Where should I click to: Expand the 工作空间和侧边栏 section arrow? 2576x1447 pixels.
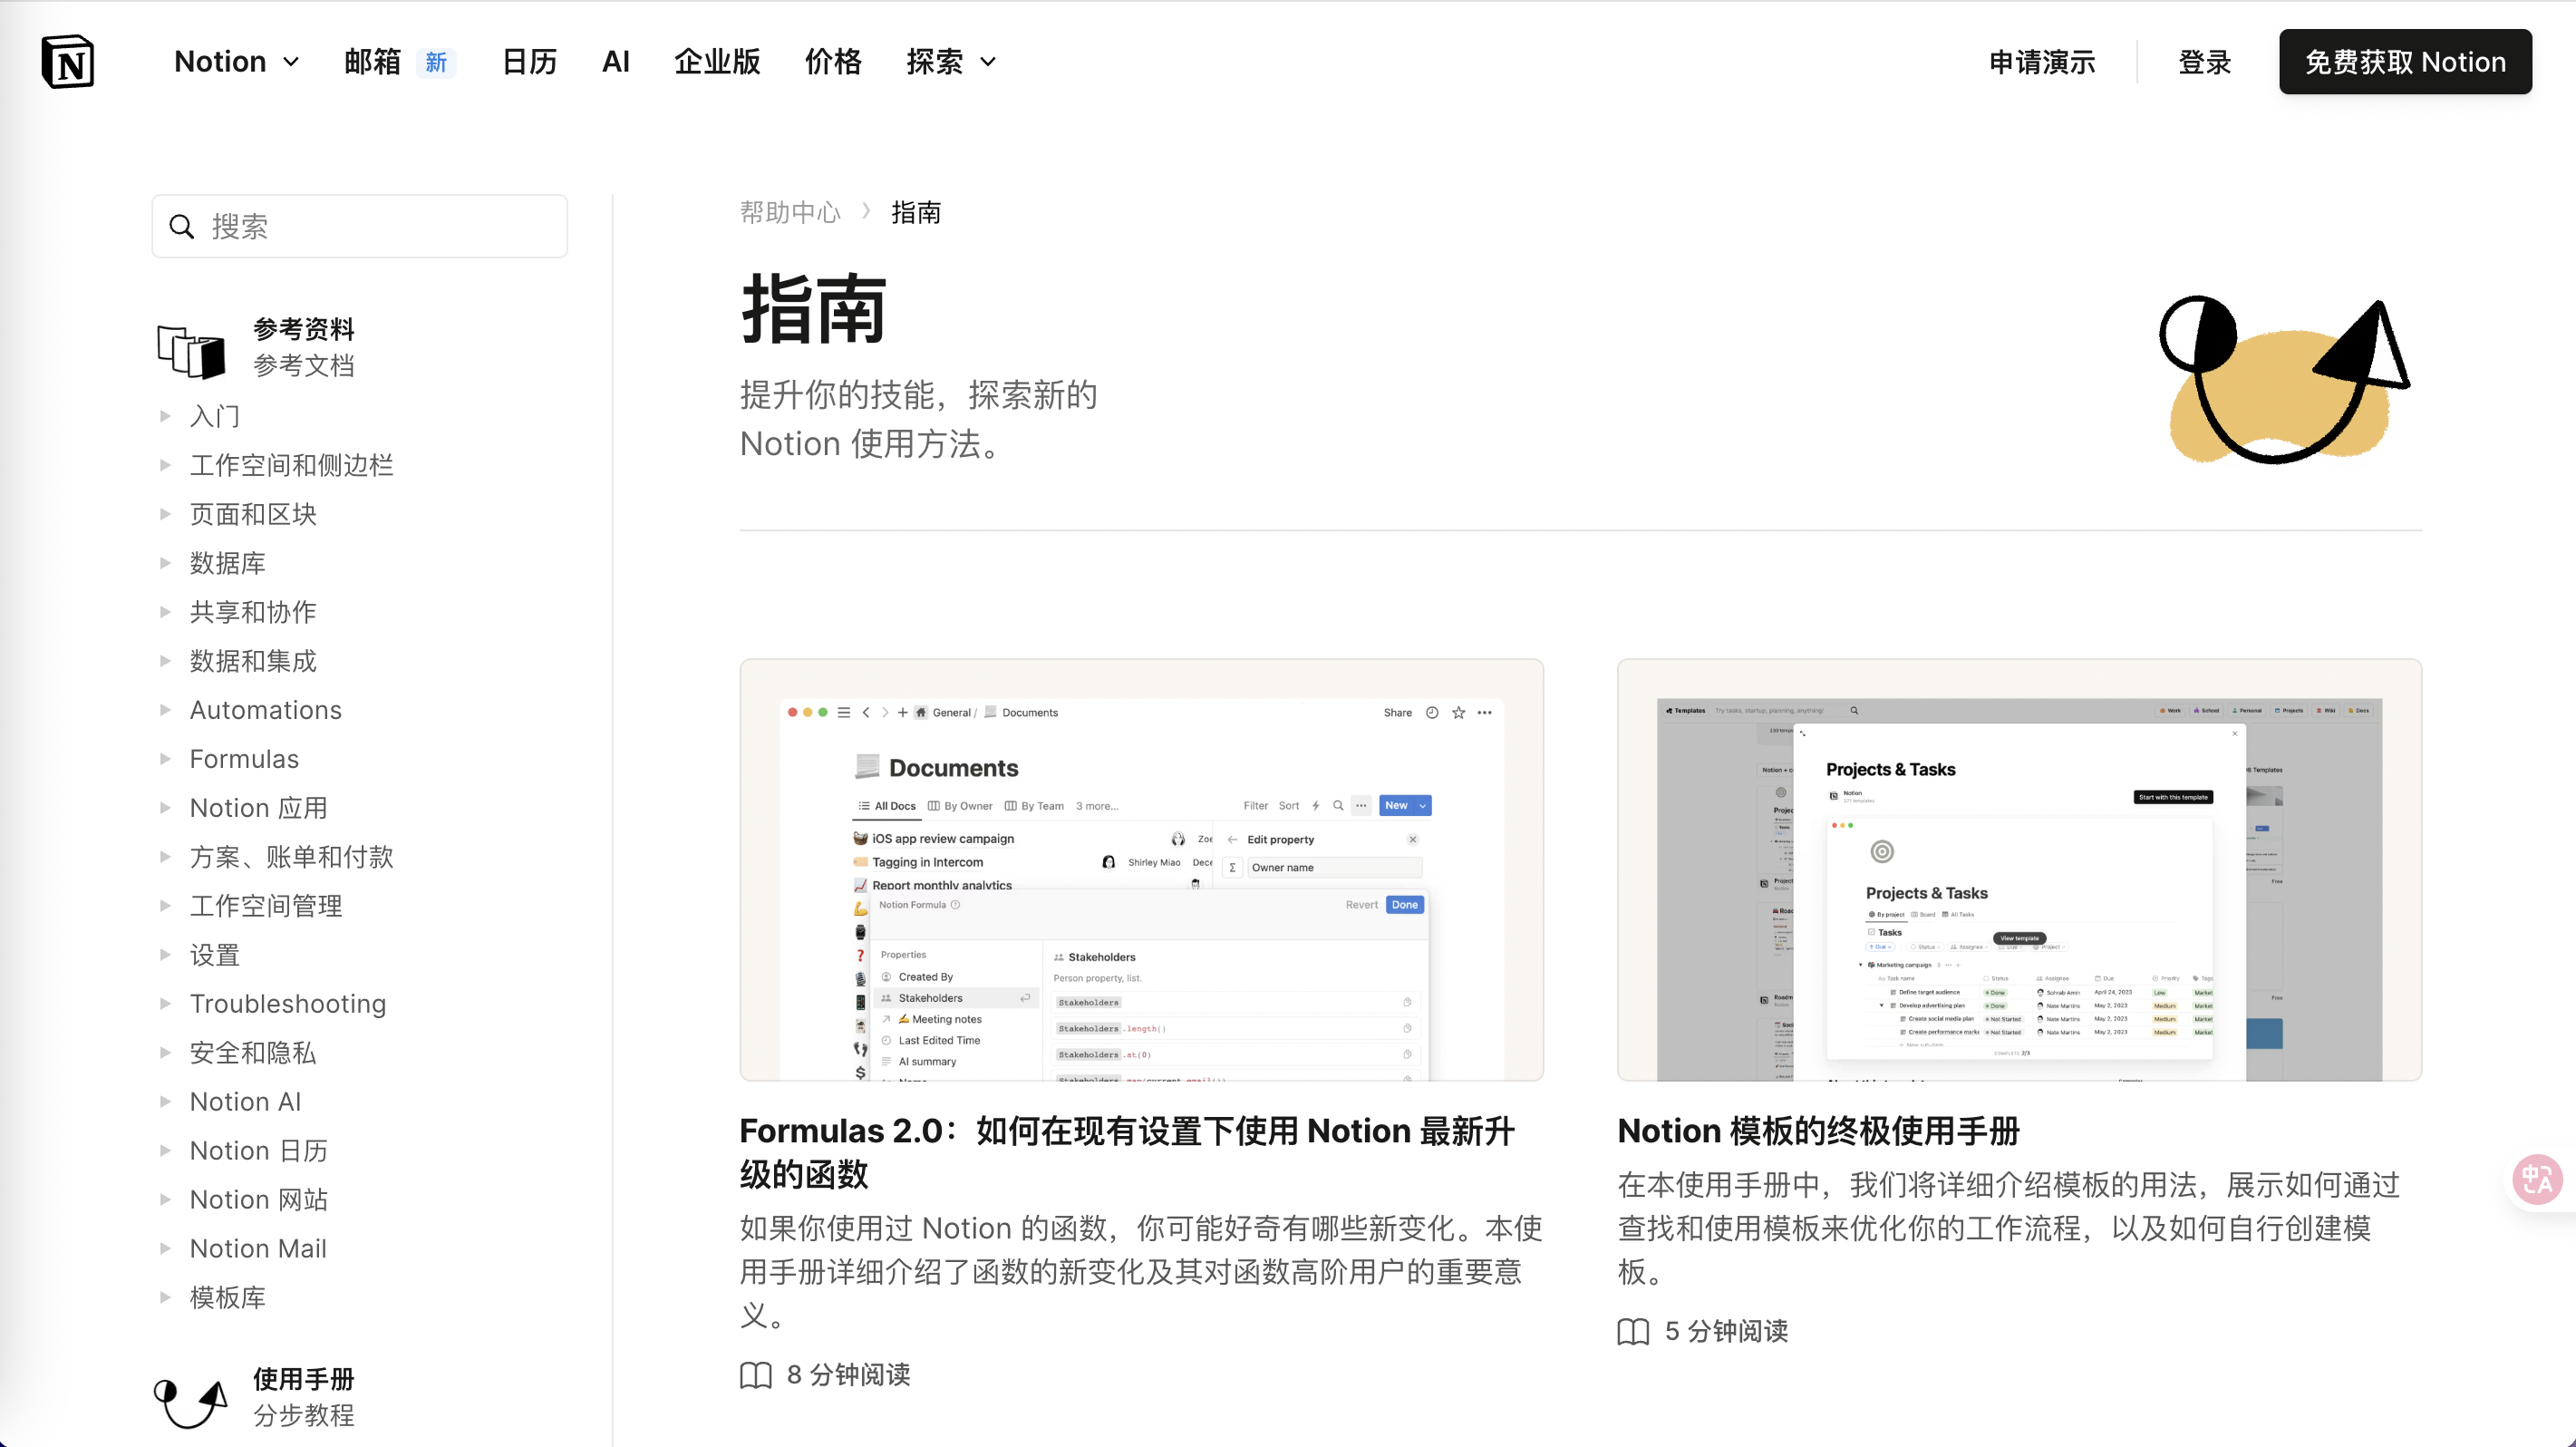pyautogui.click(x=166, y=465)
